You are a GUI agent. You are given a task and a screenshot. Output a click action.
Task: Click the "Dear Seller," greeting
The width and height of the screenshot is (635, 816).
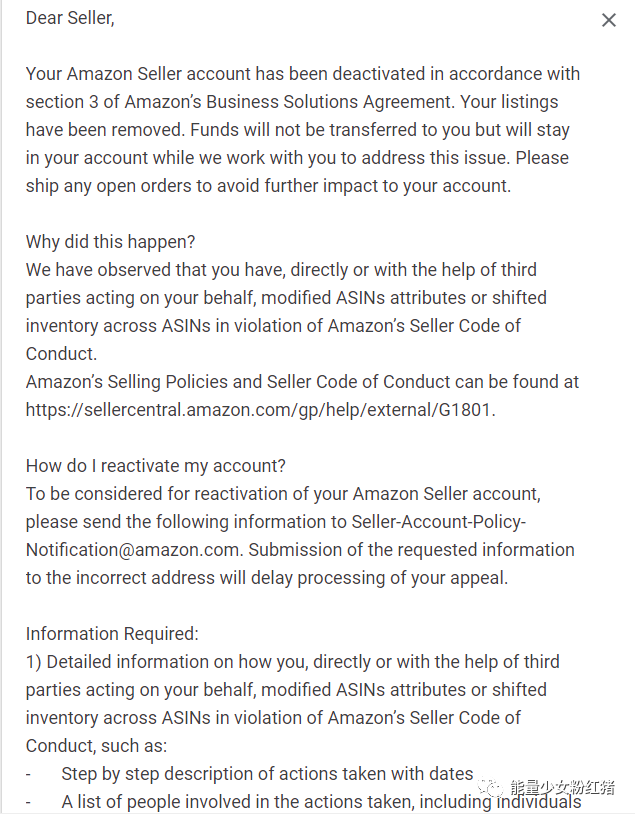[x=70, y=18]
